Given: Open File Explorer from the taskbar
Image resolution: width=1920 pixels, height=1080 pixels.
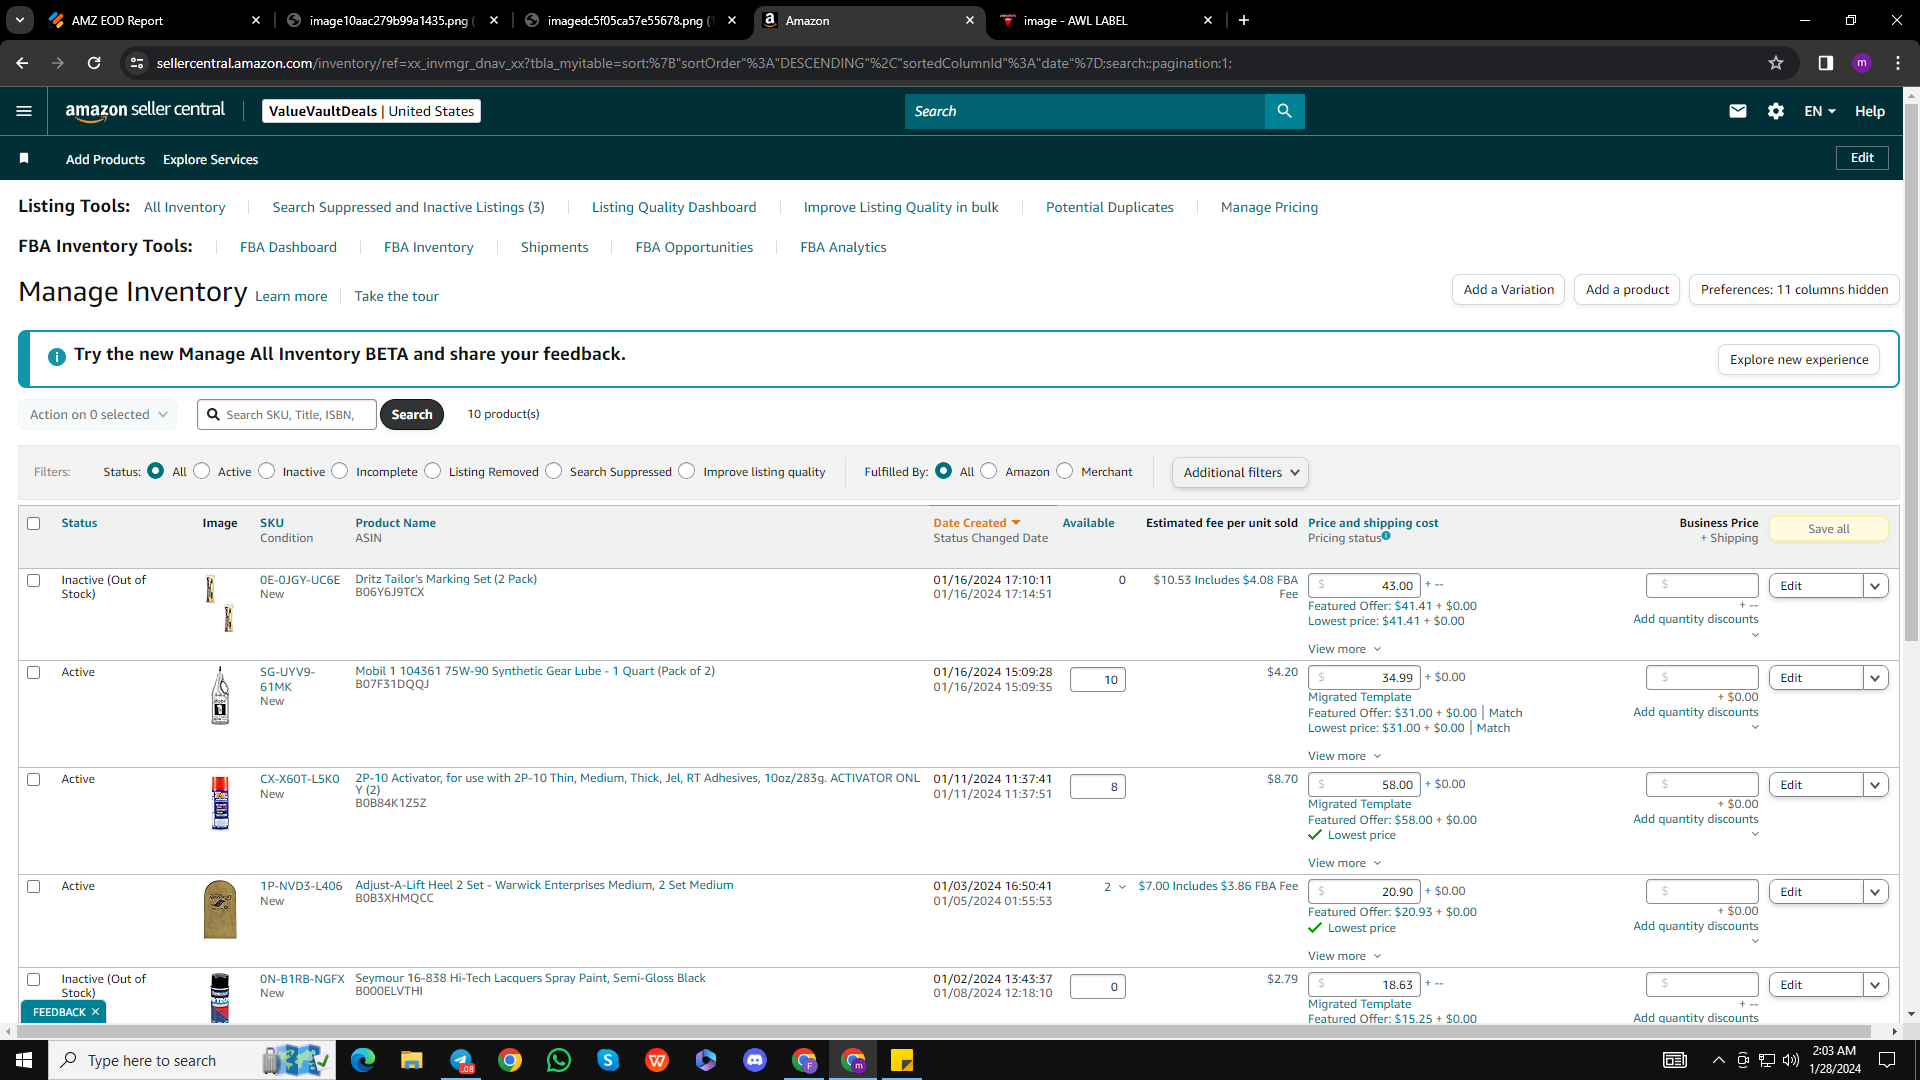Looking at the screenshot, I should pos(412,1060).
